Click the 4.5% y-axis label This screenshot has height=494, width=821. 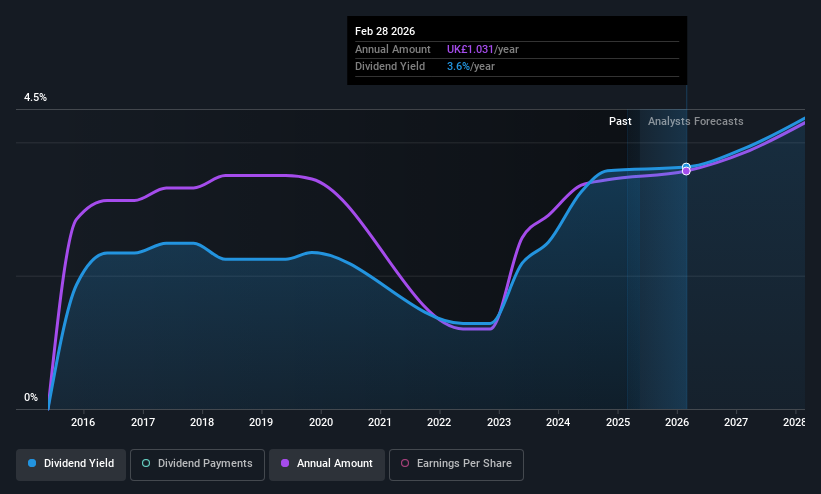(35, 97)
